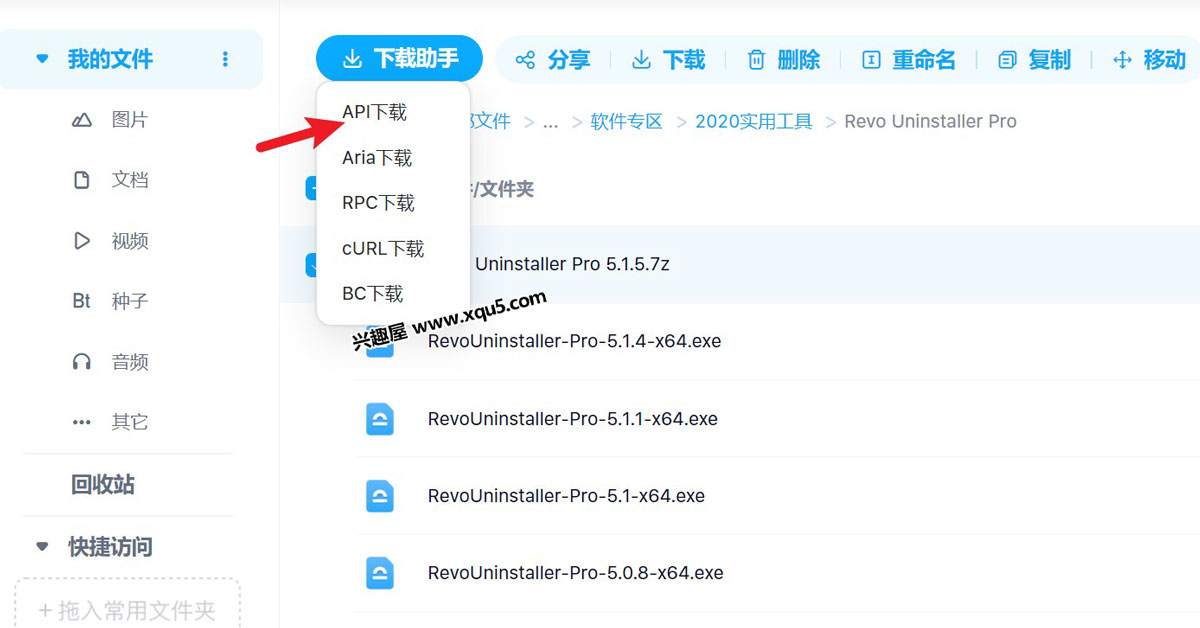Screen dimensions: 1200x628
Task: Open 文档 documents category in sidebar
Action: tap(110, 180)
